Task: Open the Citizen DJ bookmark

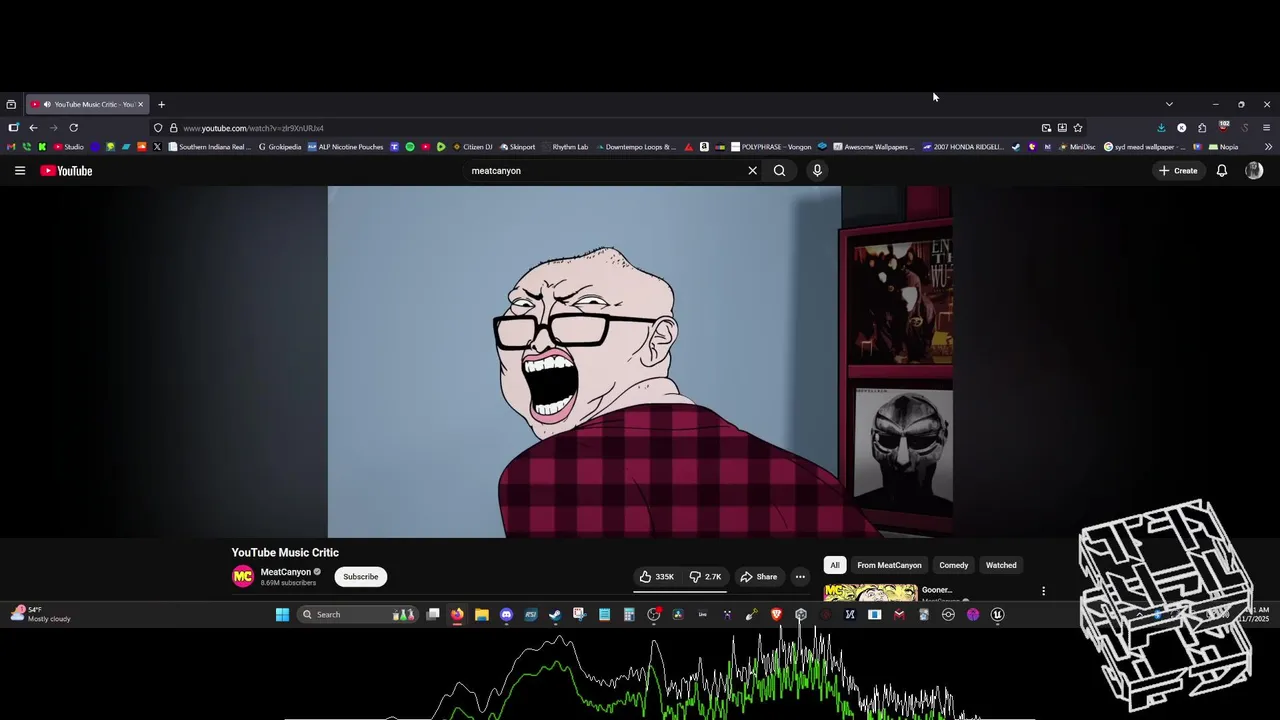Action: pyautogui.click(x=473, y=147)
